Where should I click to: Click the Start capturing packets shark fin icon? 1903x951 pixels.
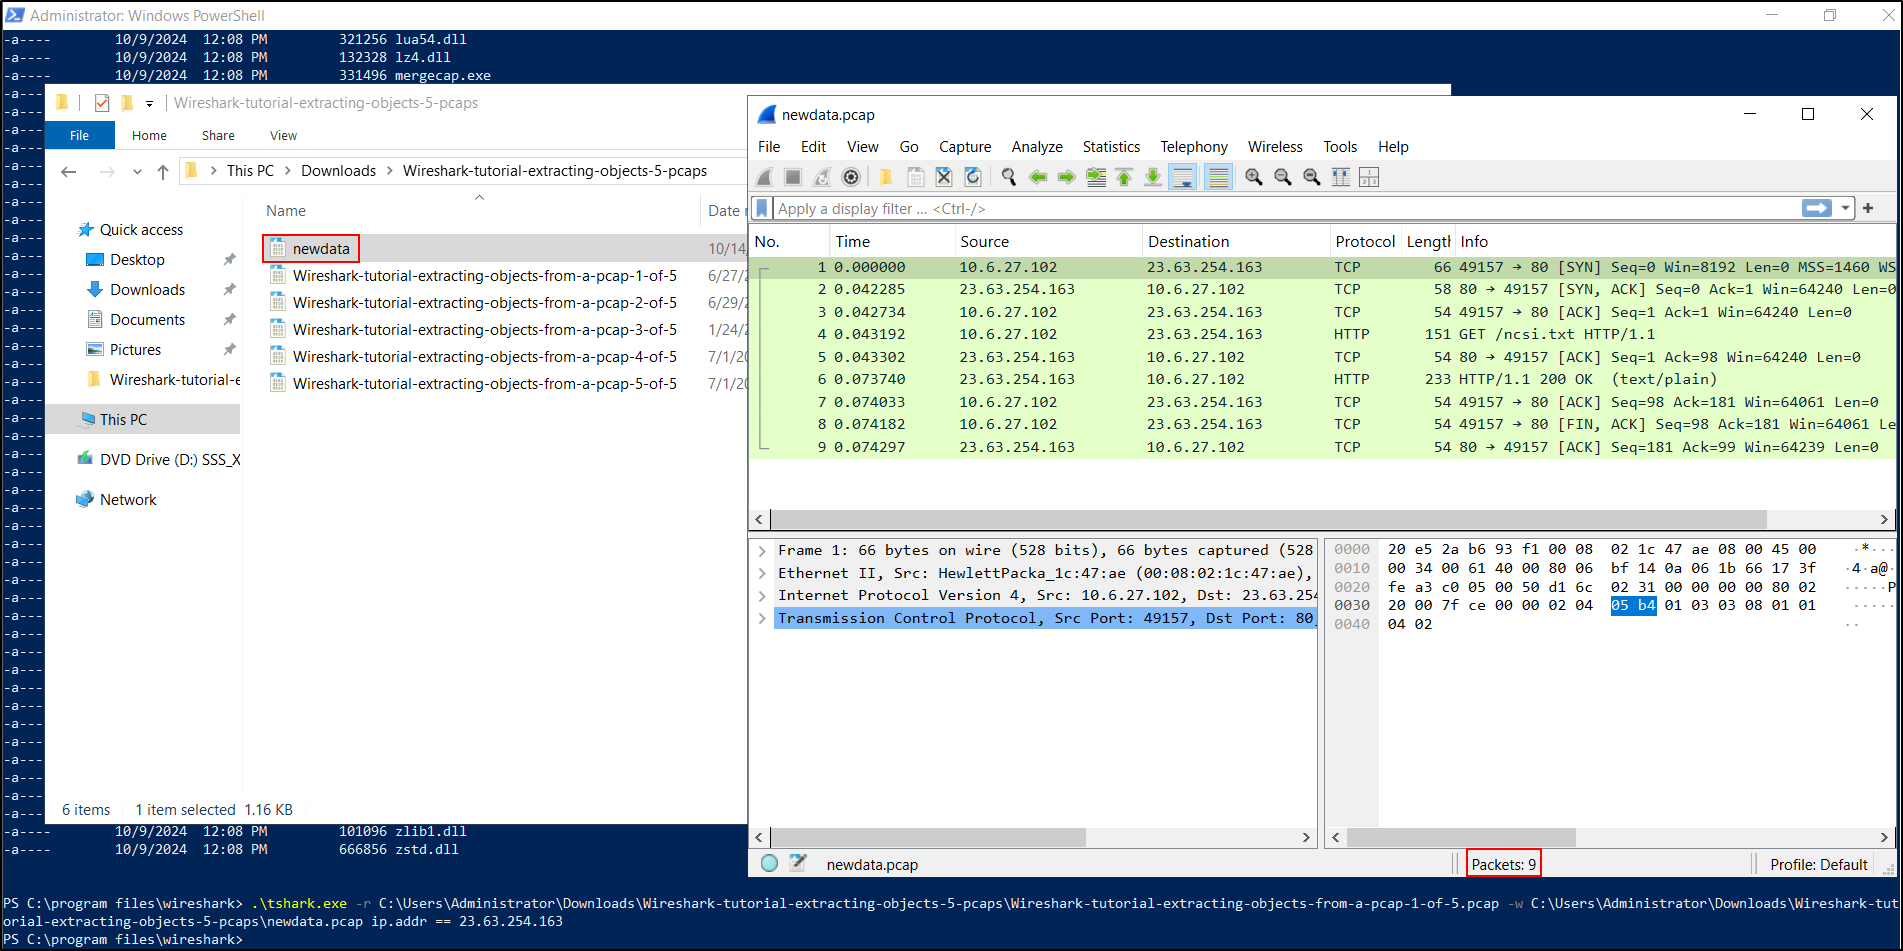click(765, 177)
